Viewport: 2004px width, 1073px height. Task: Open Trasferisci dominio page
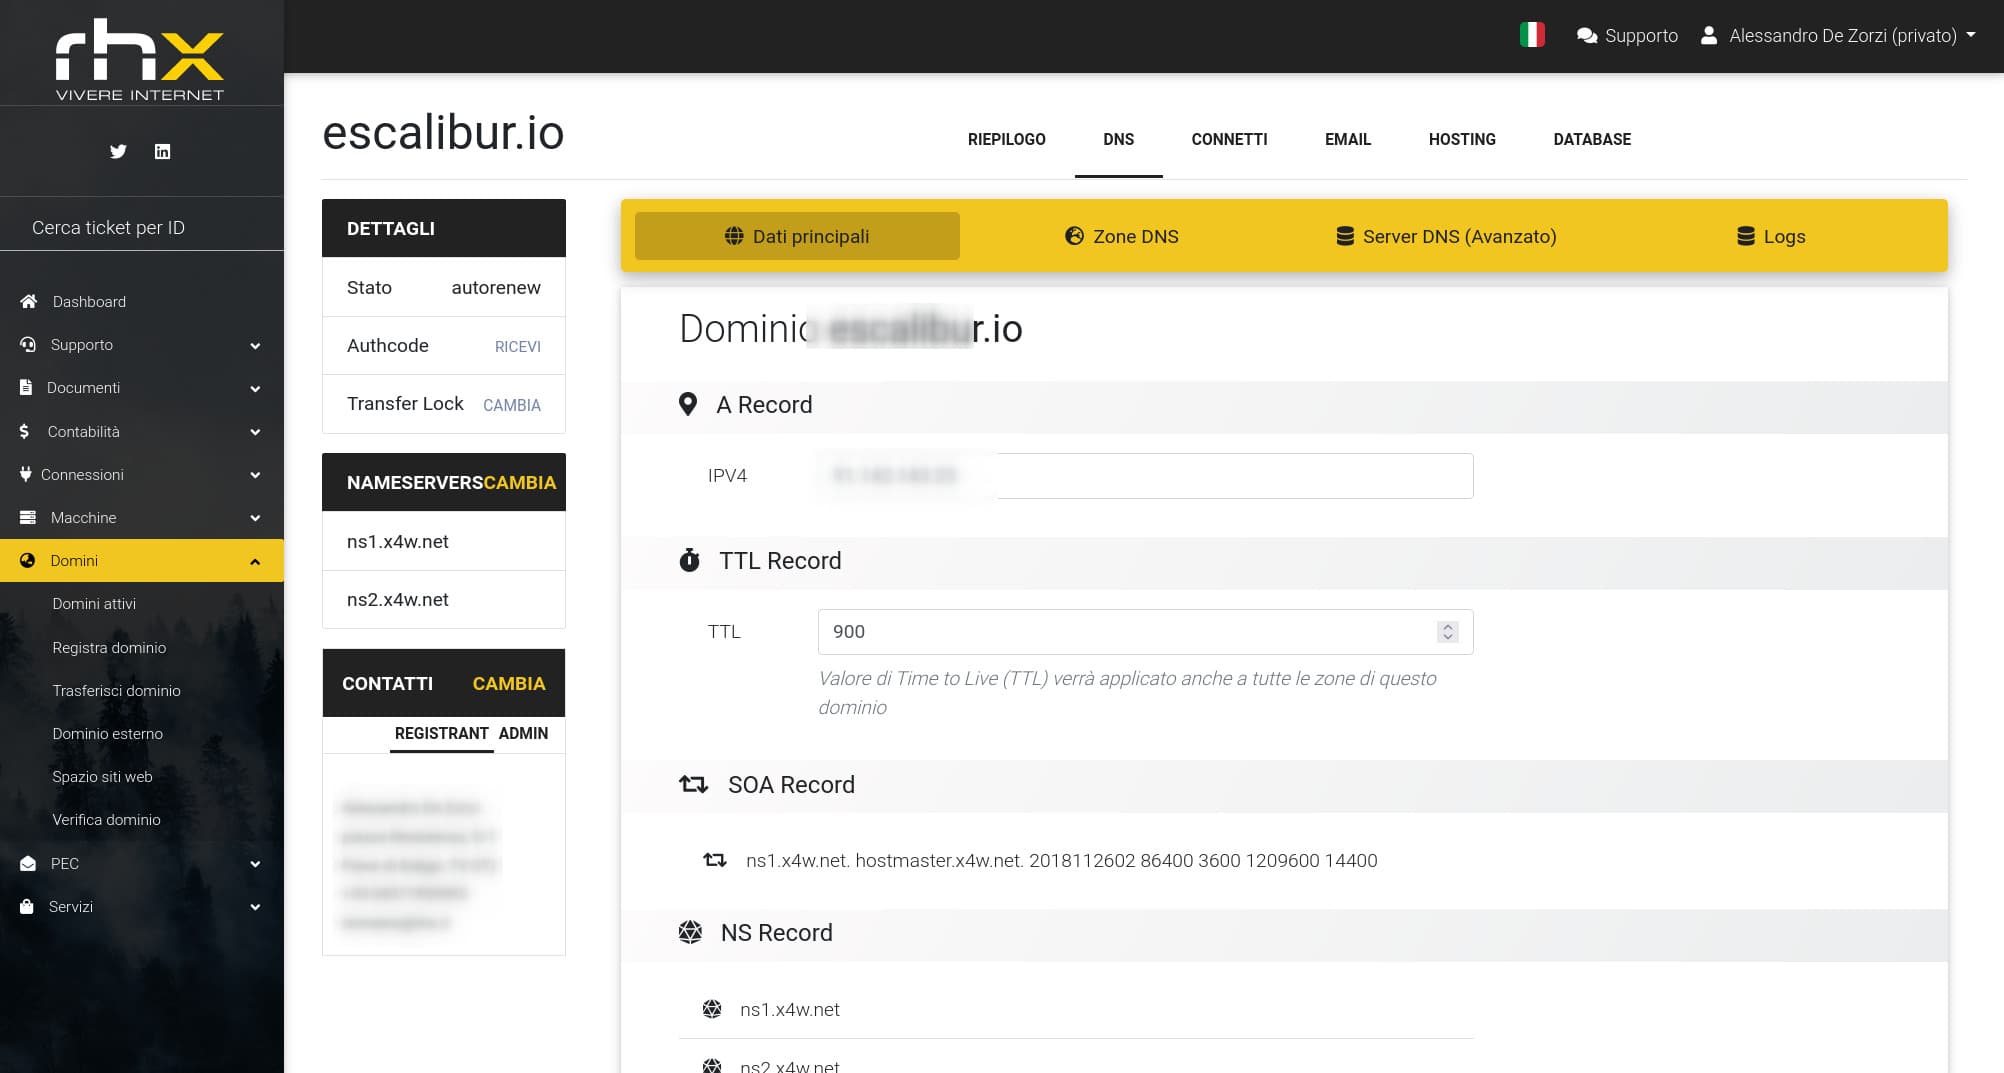(x=116, y=690)
